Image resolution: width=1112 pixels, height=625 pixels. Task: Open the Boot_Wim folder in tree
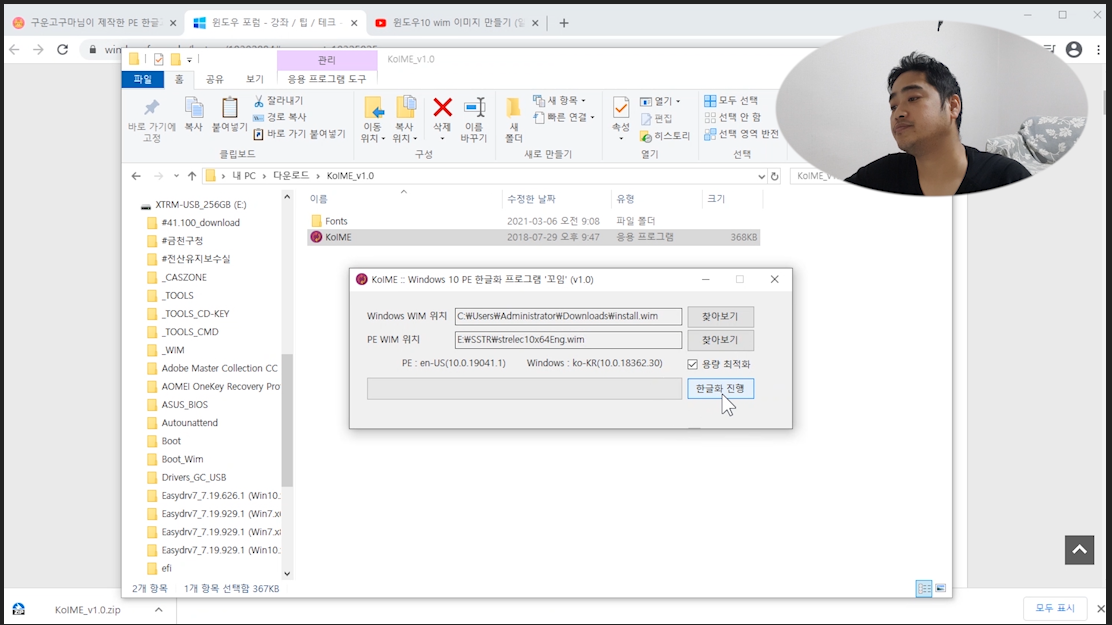pos(182,459)
